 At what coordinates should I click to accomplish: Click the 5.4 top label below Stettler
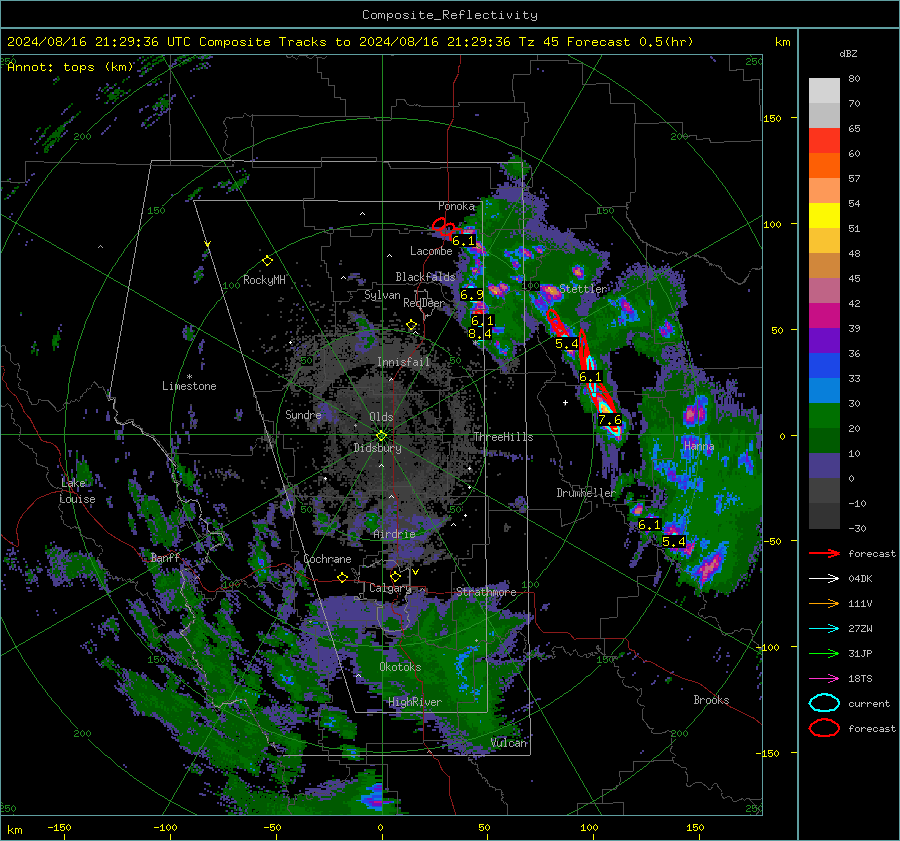[567, 343]
